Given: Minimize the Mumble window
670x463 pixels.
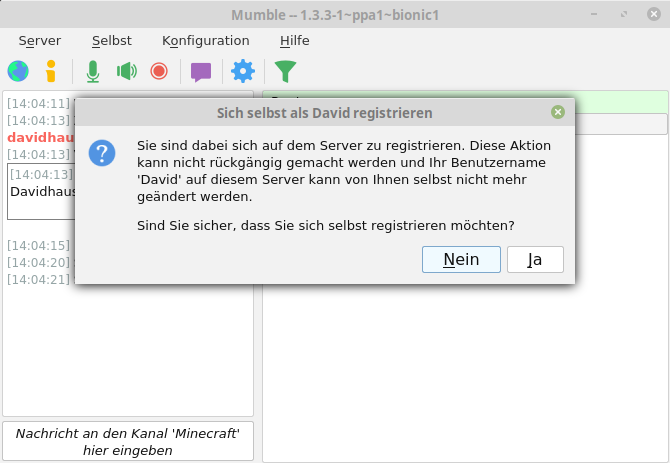Looking at the screenshot, I should click(594, 15).
